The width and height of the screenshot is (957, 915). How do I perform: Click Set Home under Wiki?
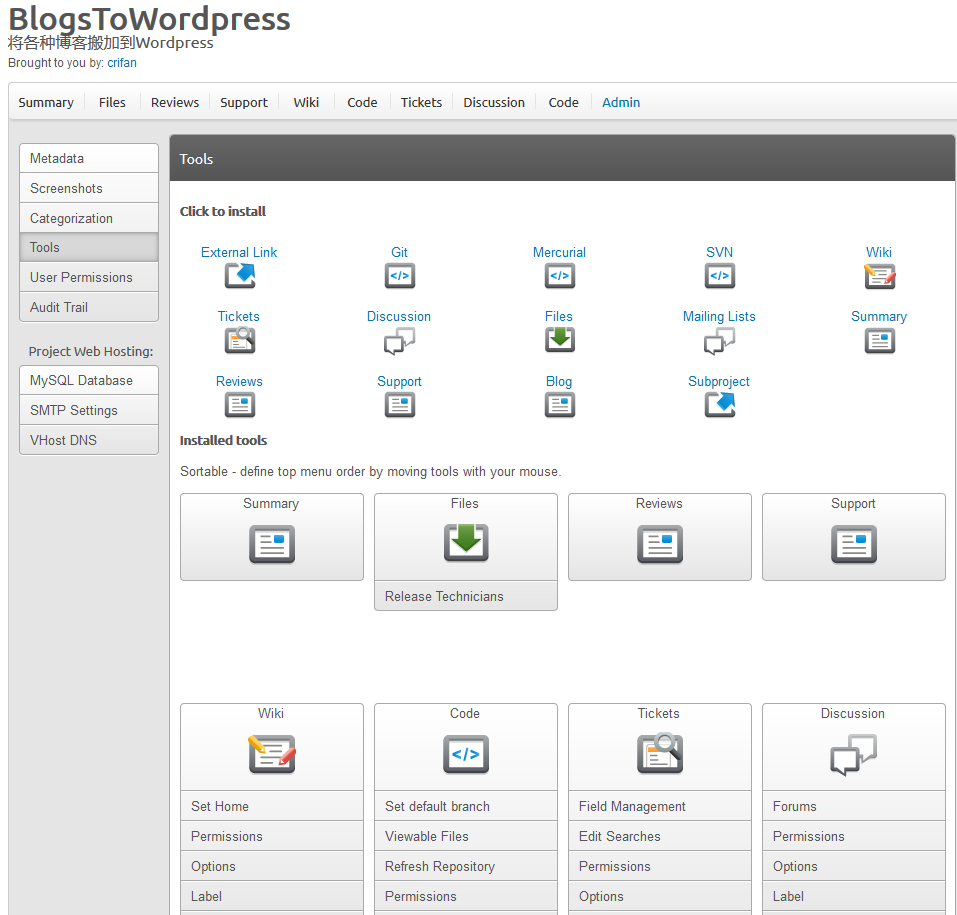coord(272,806)
